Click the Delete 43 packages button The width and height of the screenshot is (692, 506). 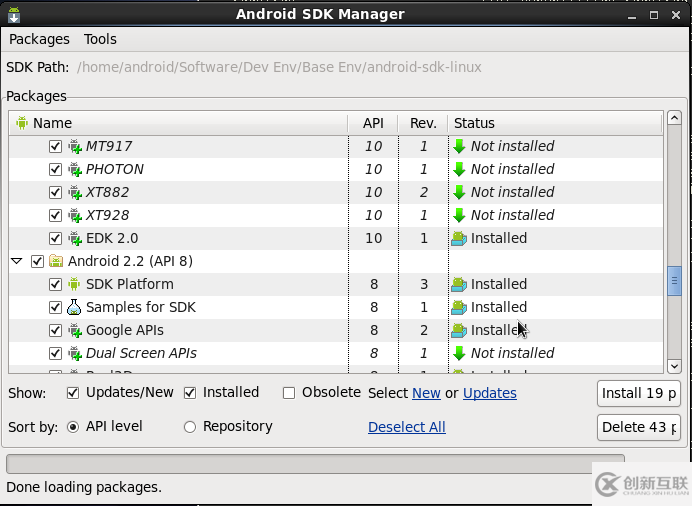tap(638, 427)
